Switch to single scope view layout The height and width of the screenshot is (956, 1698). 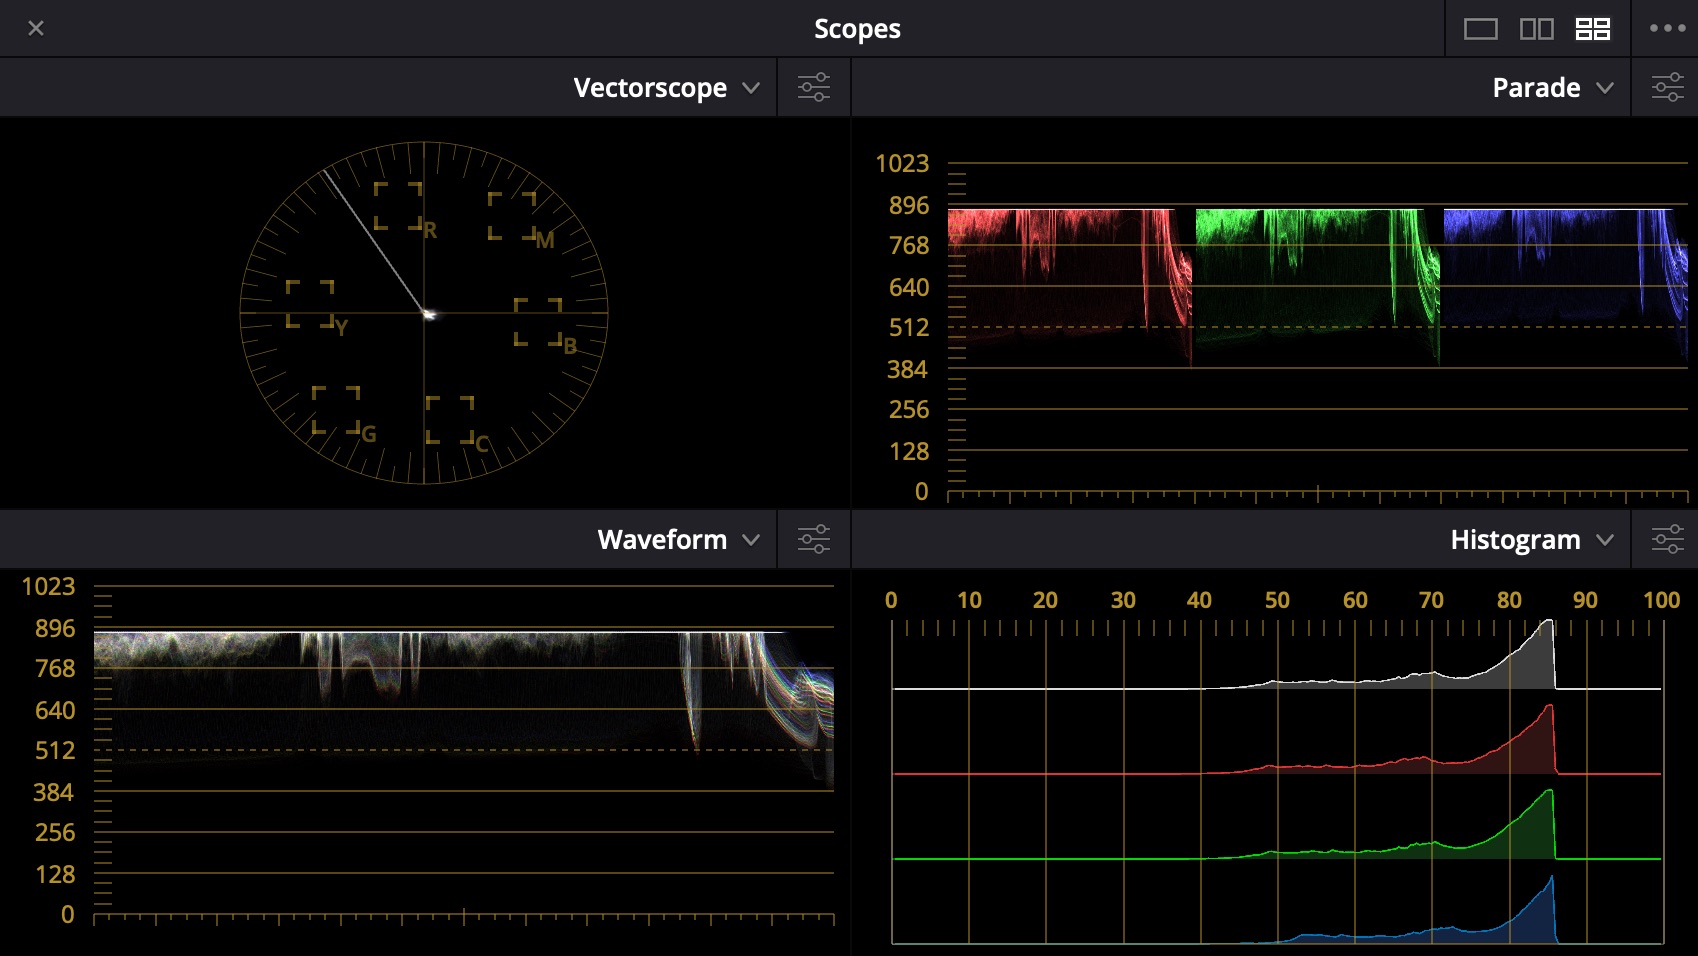point(1480,29)
